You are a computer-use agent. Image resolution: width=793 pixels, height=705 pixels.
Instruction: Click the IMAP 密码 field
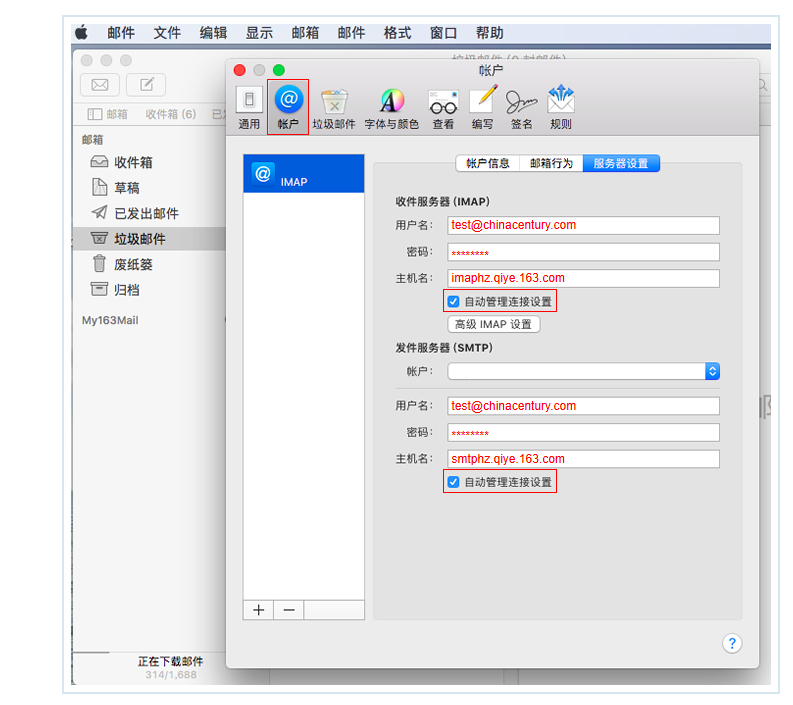tap(584, 252)
